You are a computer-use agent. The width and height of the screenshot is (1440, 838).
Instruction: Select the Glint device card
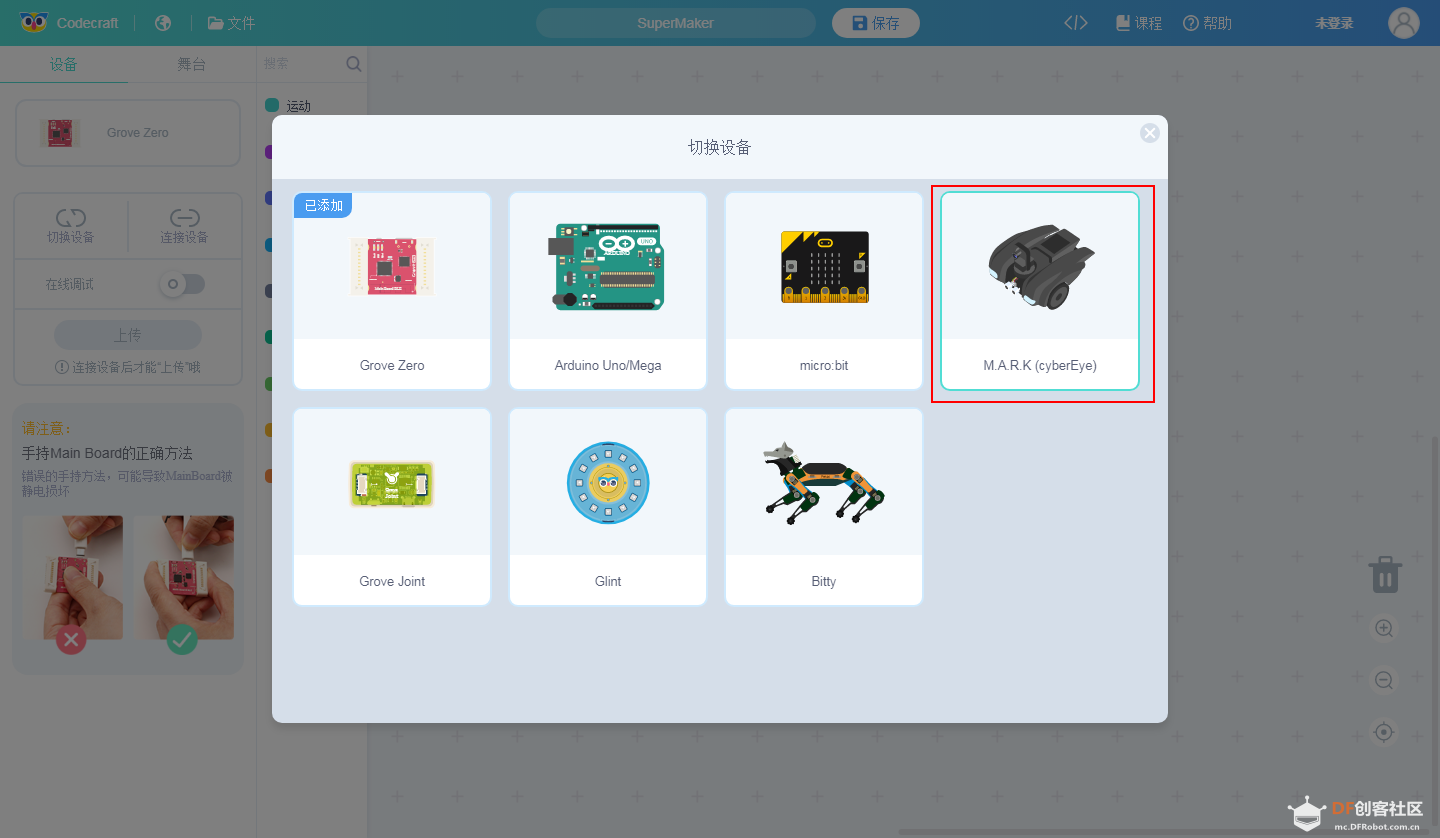[608, 507]
